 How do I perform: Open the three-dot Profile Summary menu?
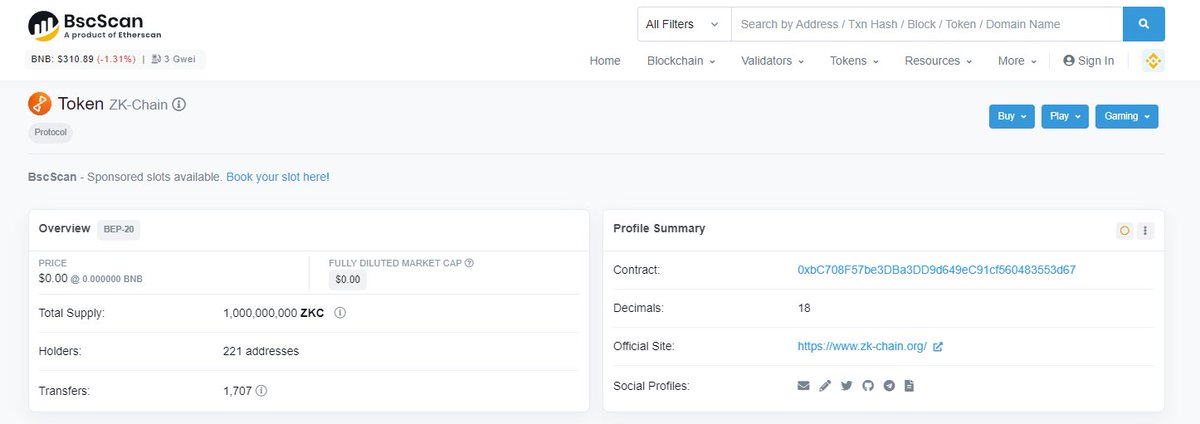(x=1146, y=230)
